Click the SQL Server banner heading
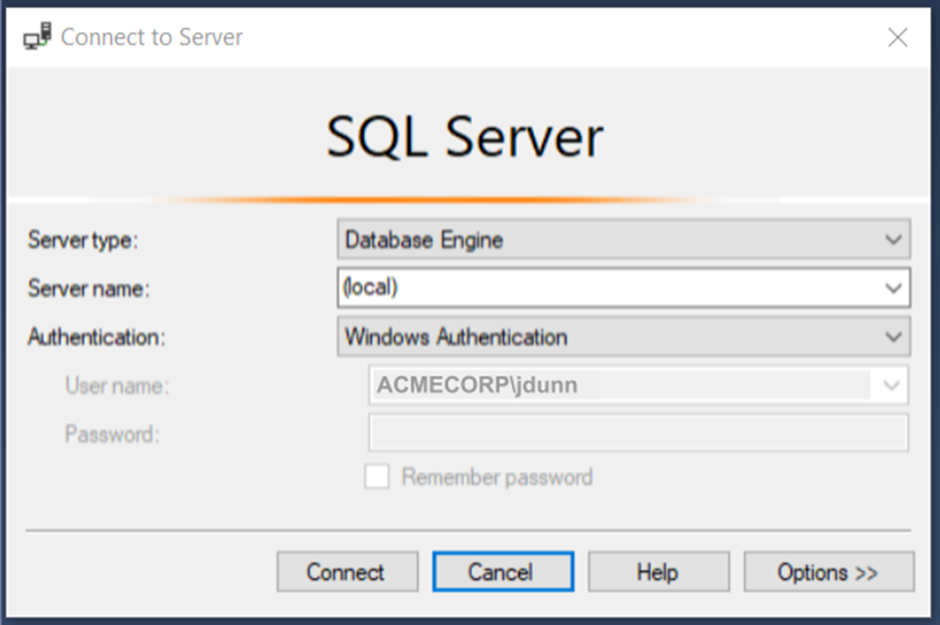Image resolution: width=940 pixels, height=625 pixels. point(465,137)
